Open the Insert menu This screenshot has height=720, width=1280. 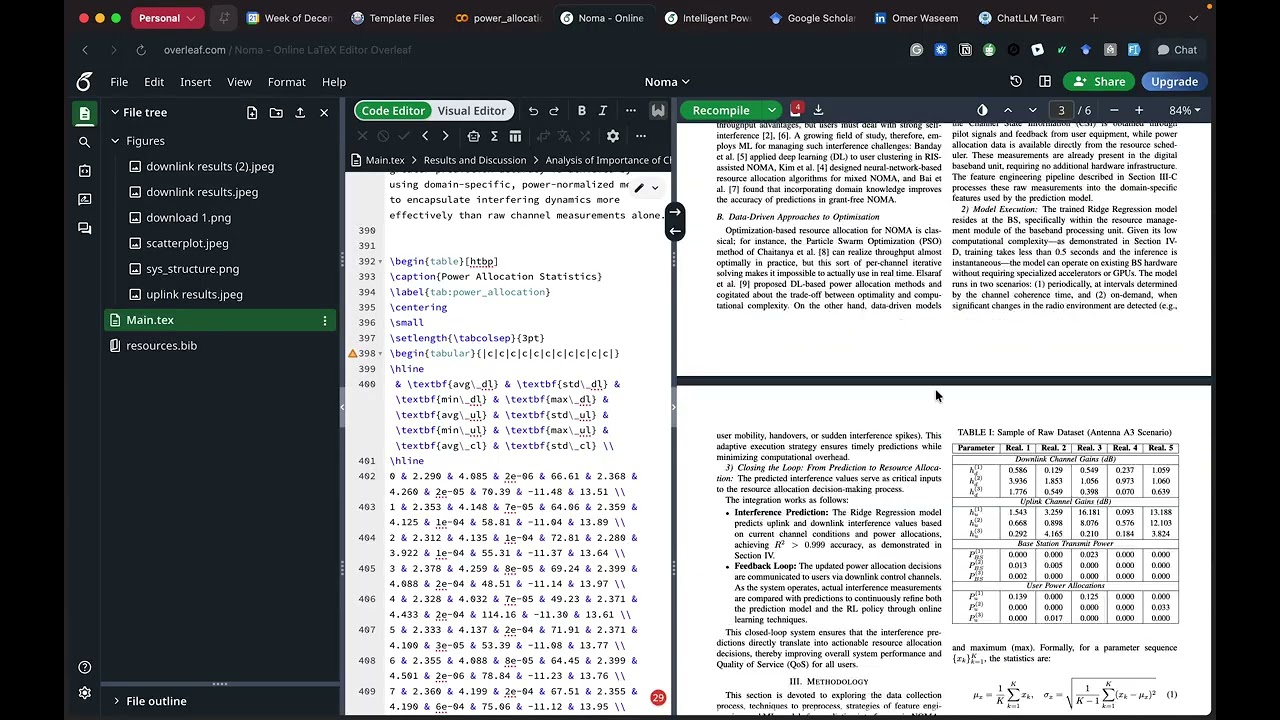click(x=195, y=82)
